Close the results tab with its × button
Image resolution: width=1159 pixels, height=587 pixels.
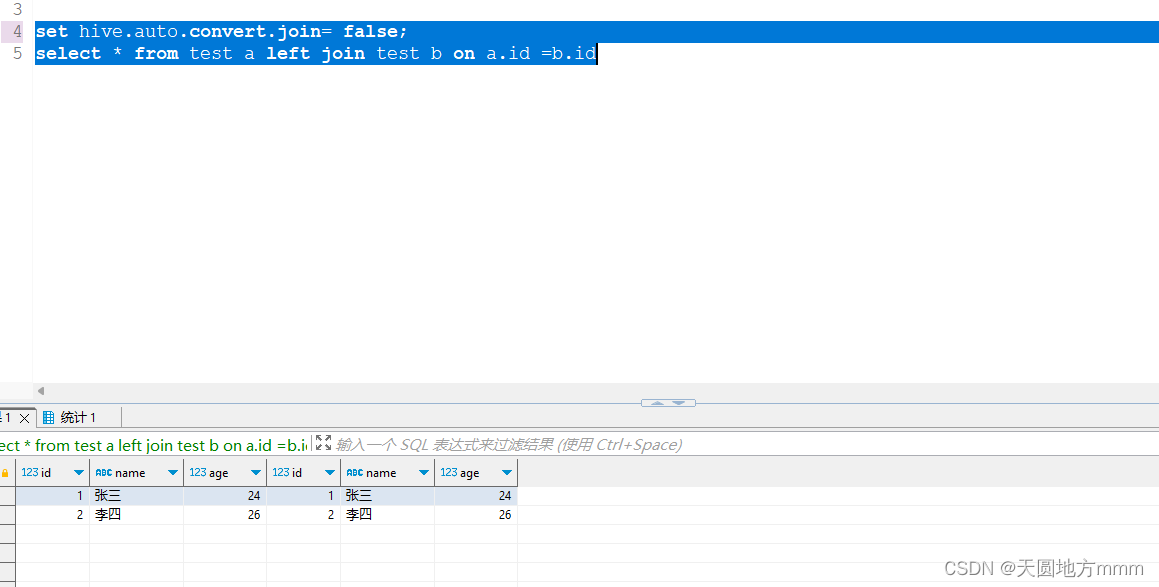(25, 417)
